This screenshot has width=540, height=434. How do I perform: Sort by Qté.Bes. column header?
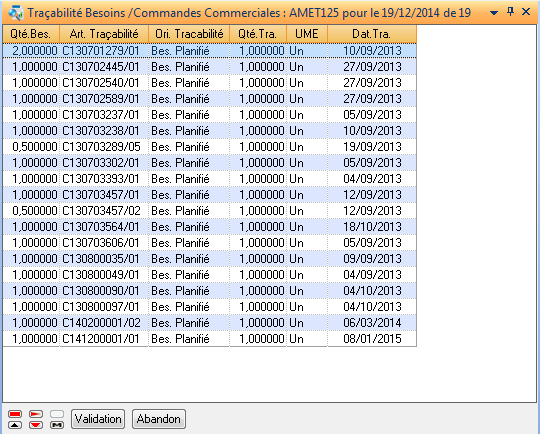pos(31,34)
